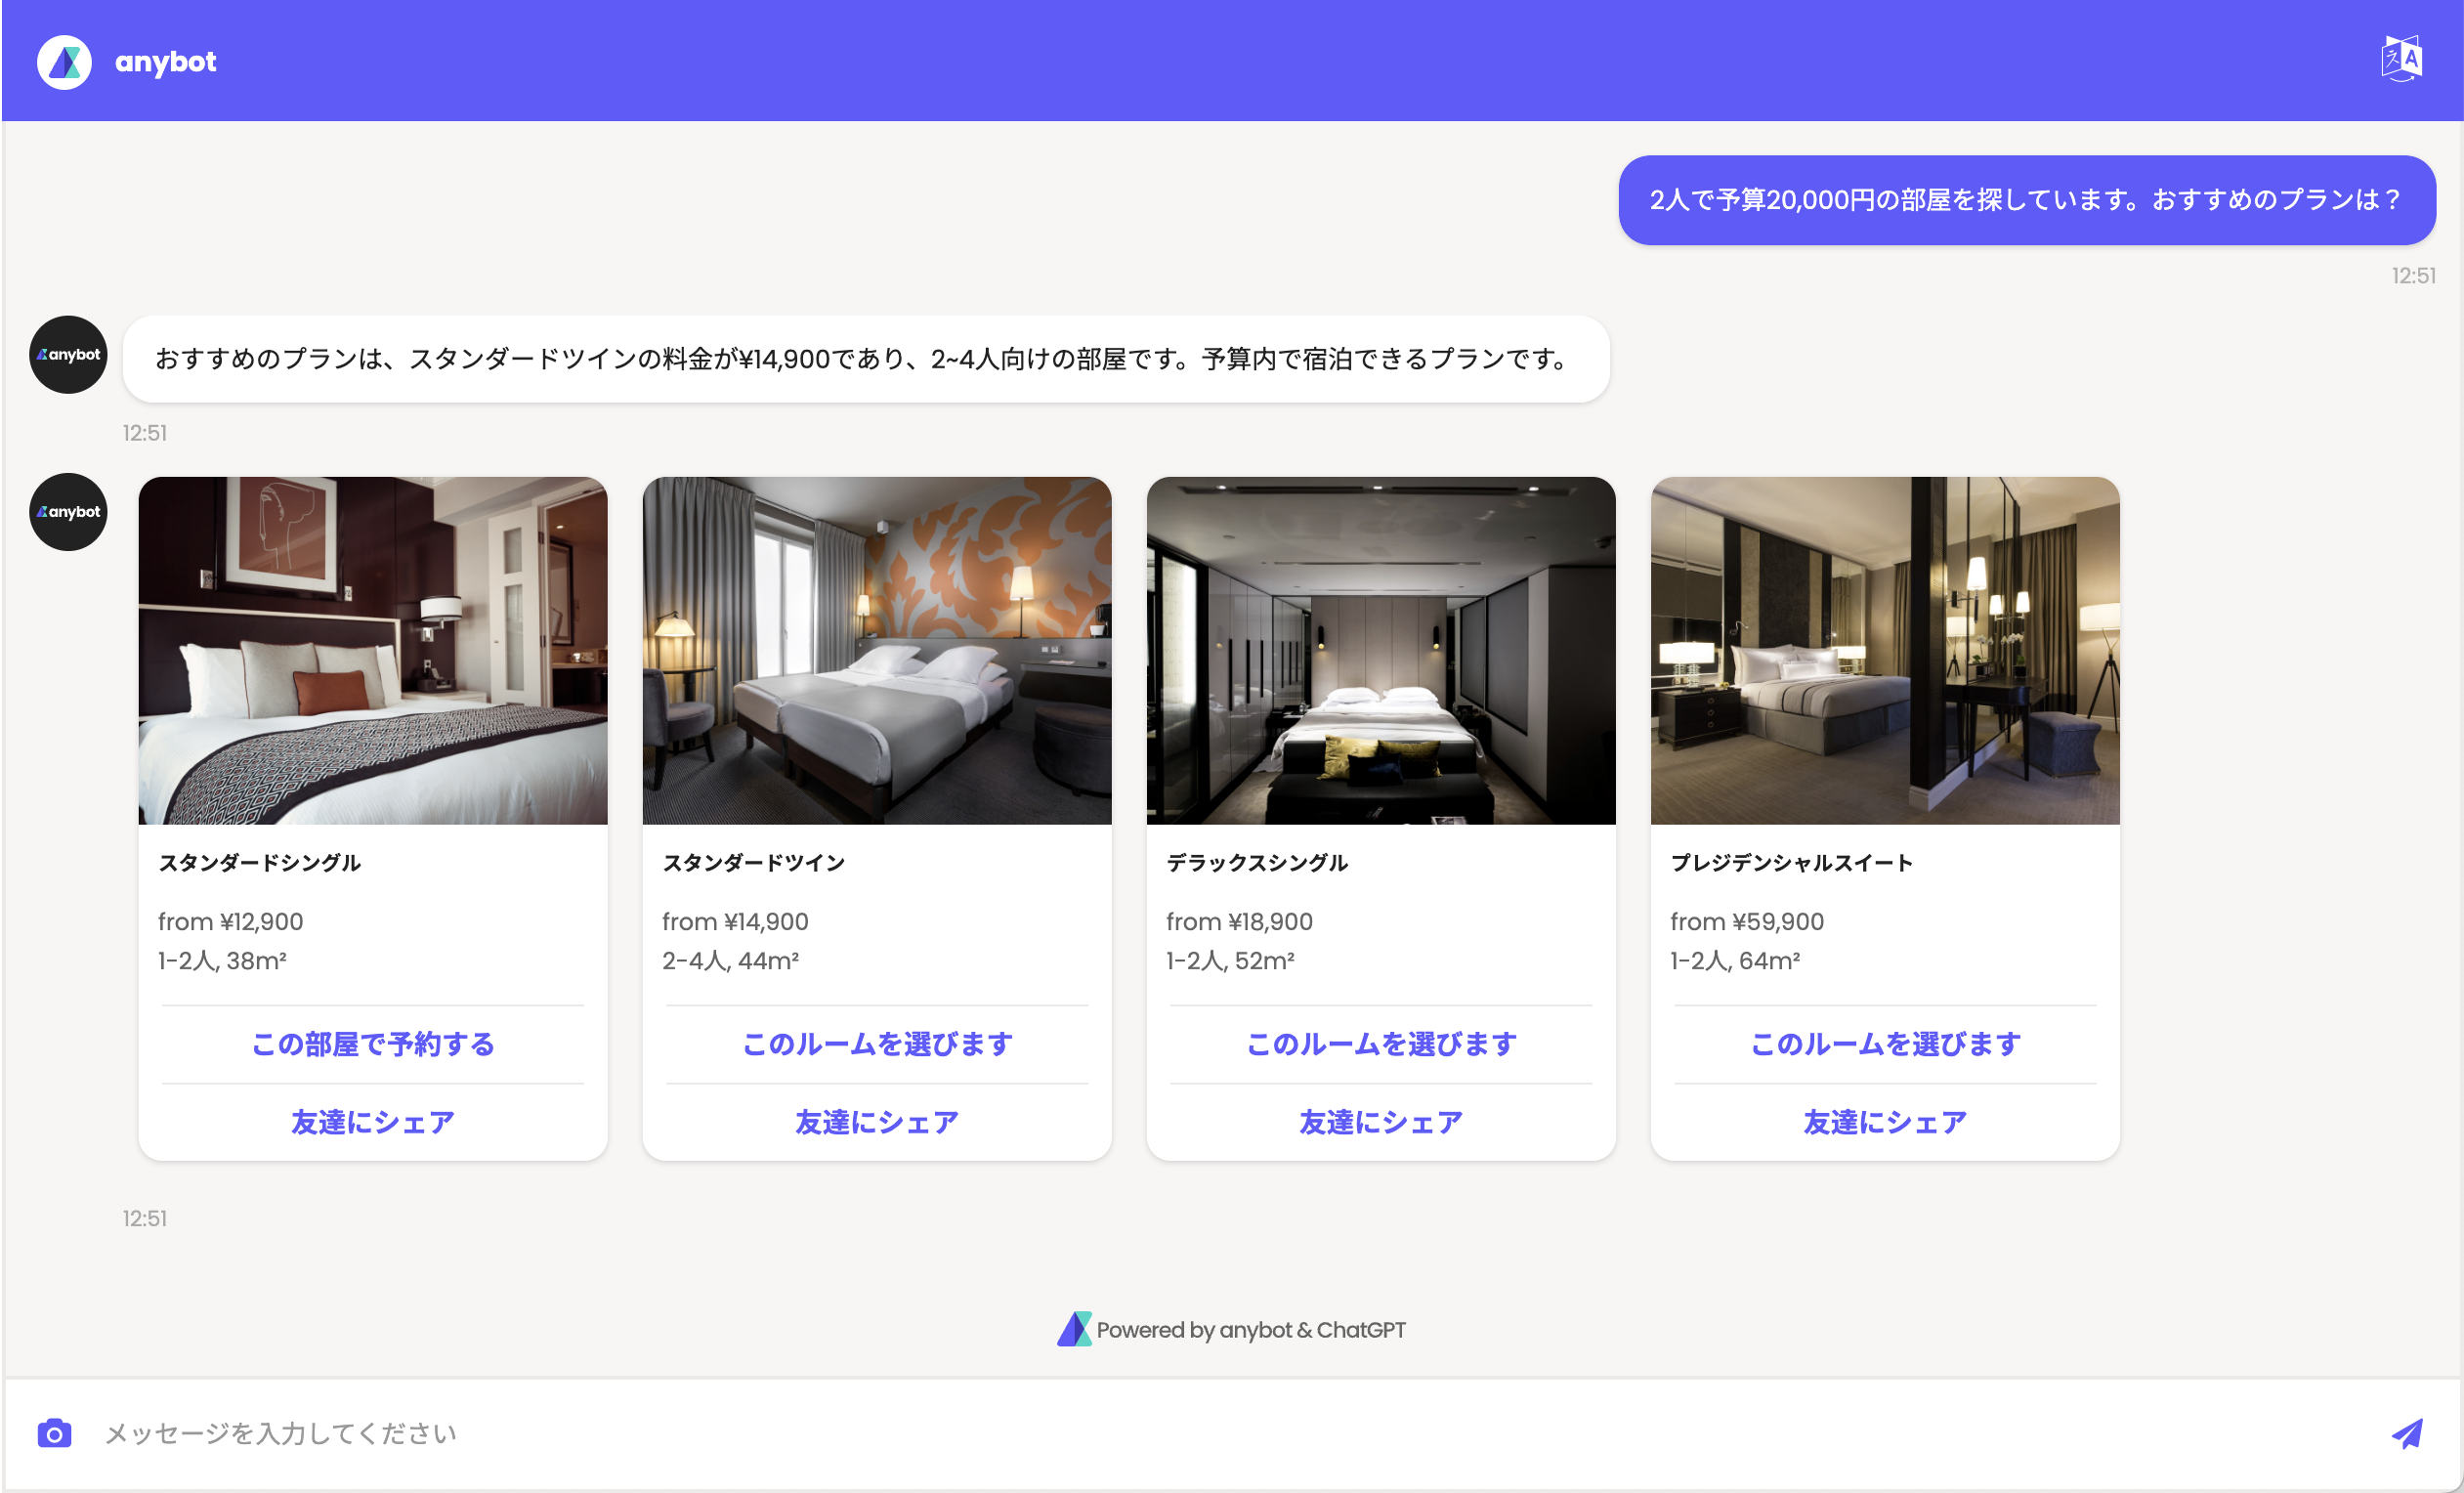Open the スタンダードシングル room photo
Image resolution: width=2464 pixels, height=1493 pixels.
click(x=373, y=651)
